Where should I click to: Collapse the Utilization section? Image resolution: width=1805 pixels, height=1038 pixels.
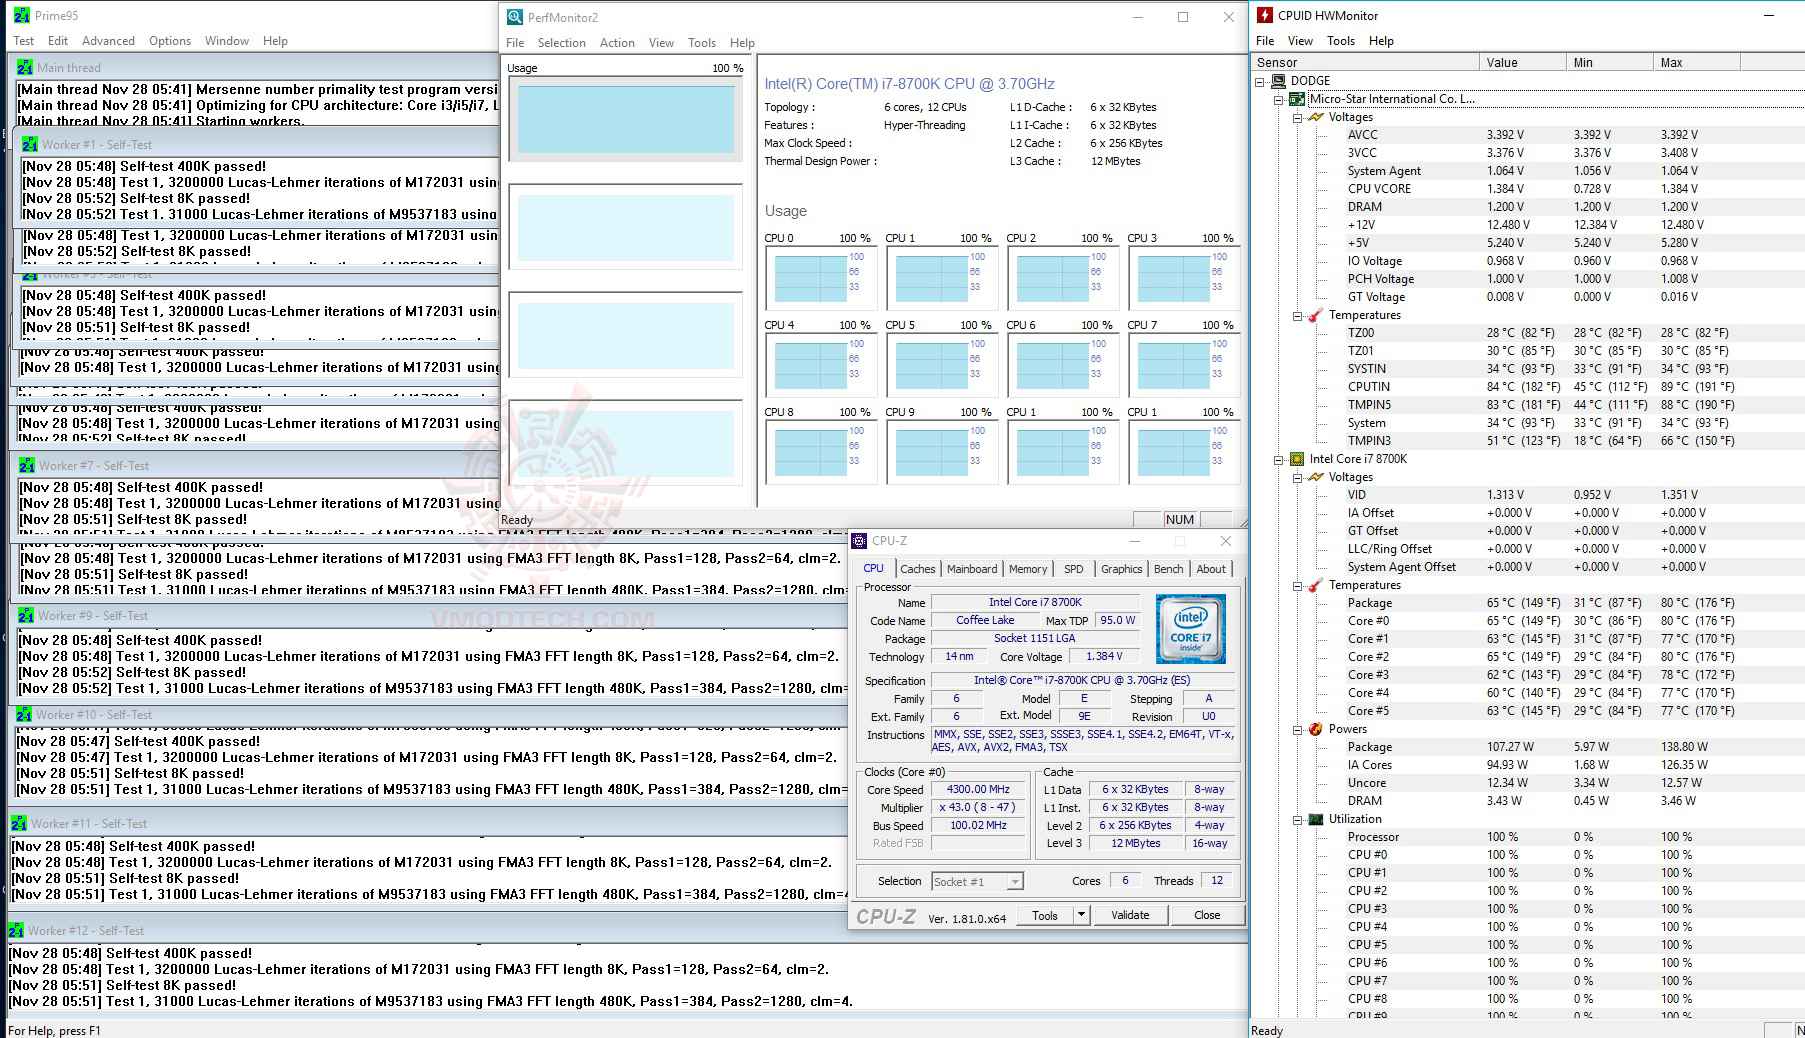(x=1298, y=820)
